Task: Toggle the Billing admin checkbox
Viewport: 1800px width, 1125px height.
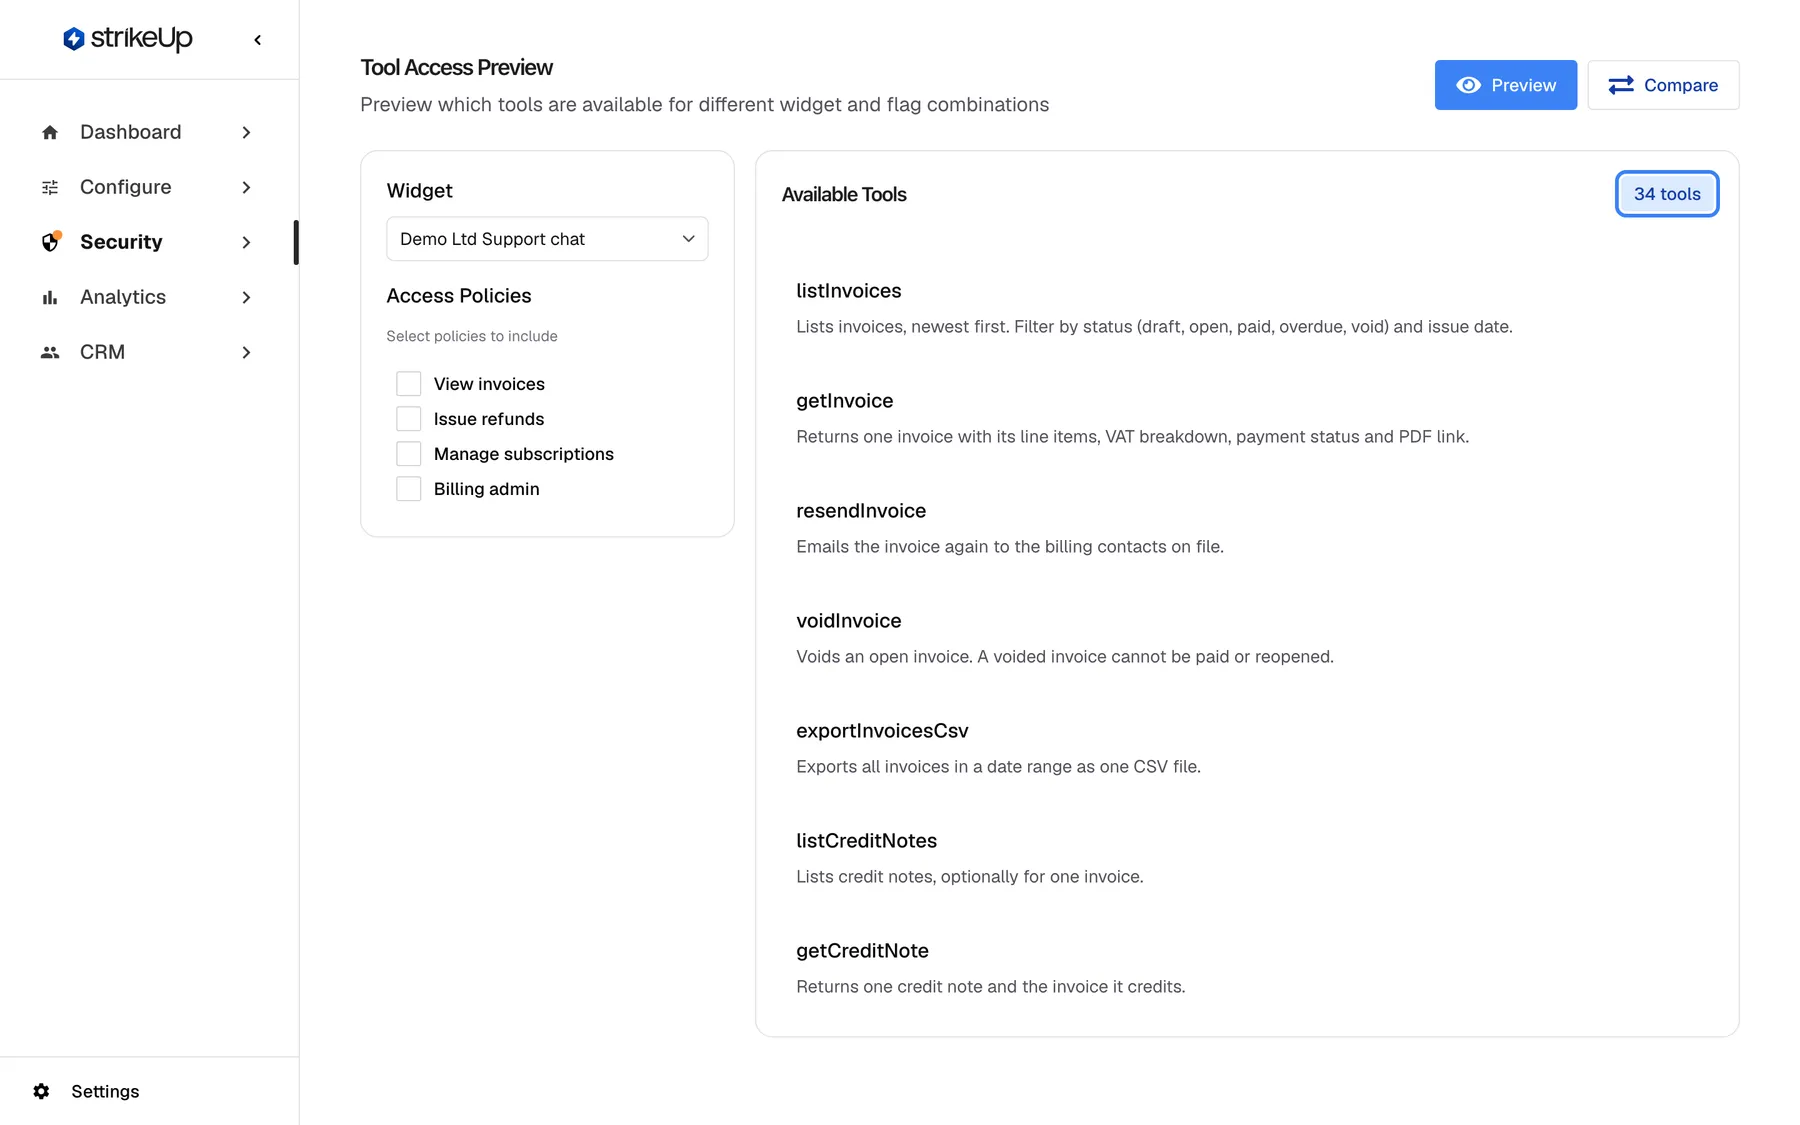Action: pyautogui.click(x=408, y=489)
